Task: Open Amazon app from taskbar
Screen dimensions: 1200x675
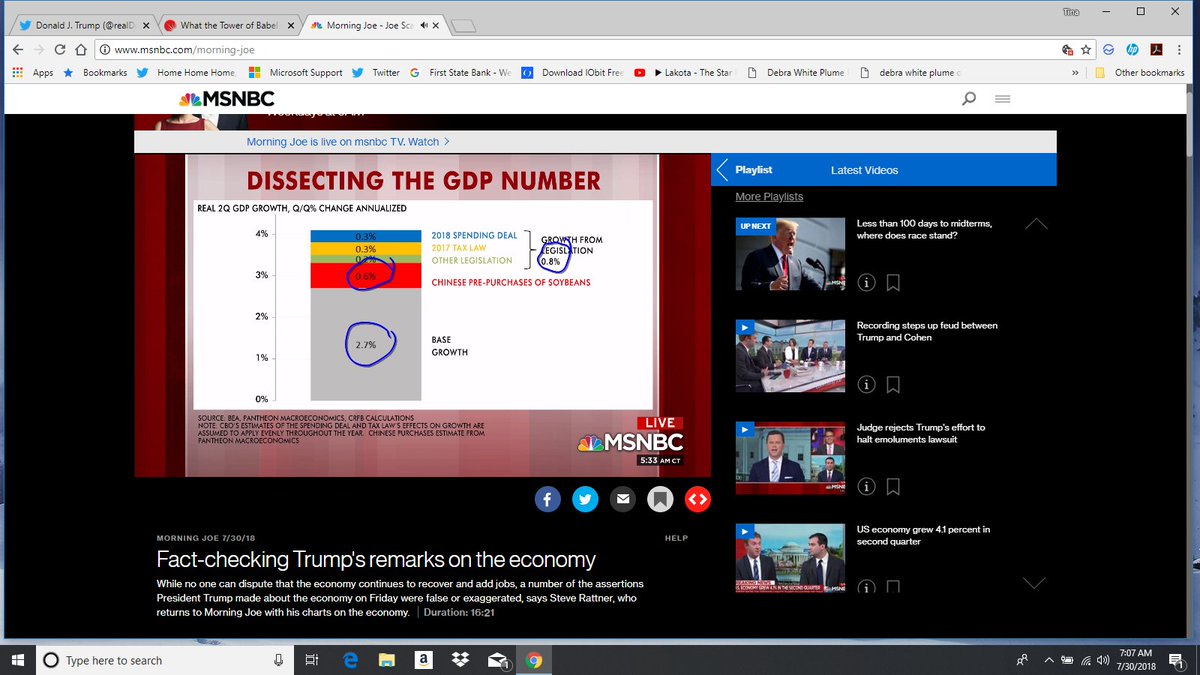Action: [424, 660]
